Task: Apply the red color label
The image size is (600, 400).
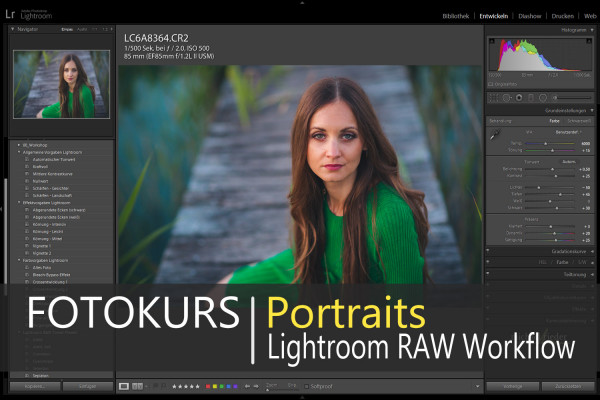Action: pos(208,387)
